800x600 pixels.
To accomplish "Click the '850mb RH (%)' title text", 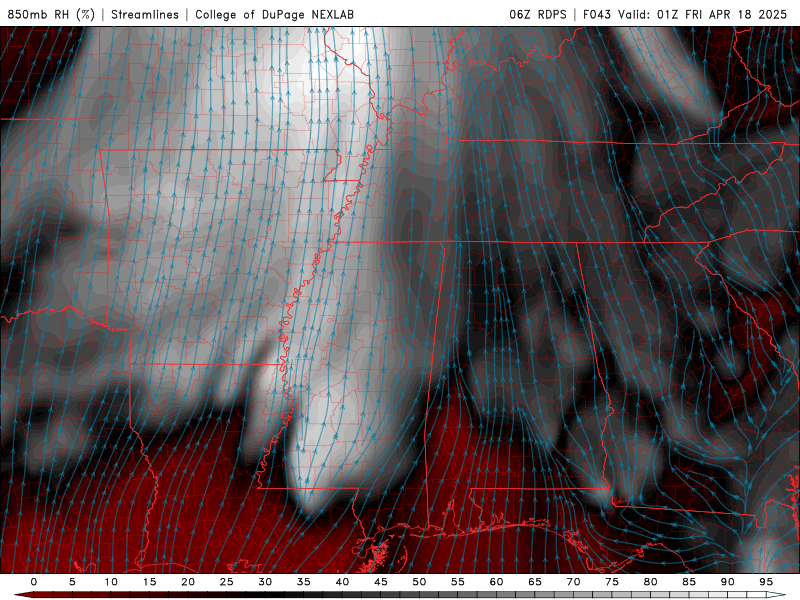I will pos(51,14).
